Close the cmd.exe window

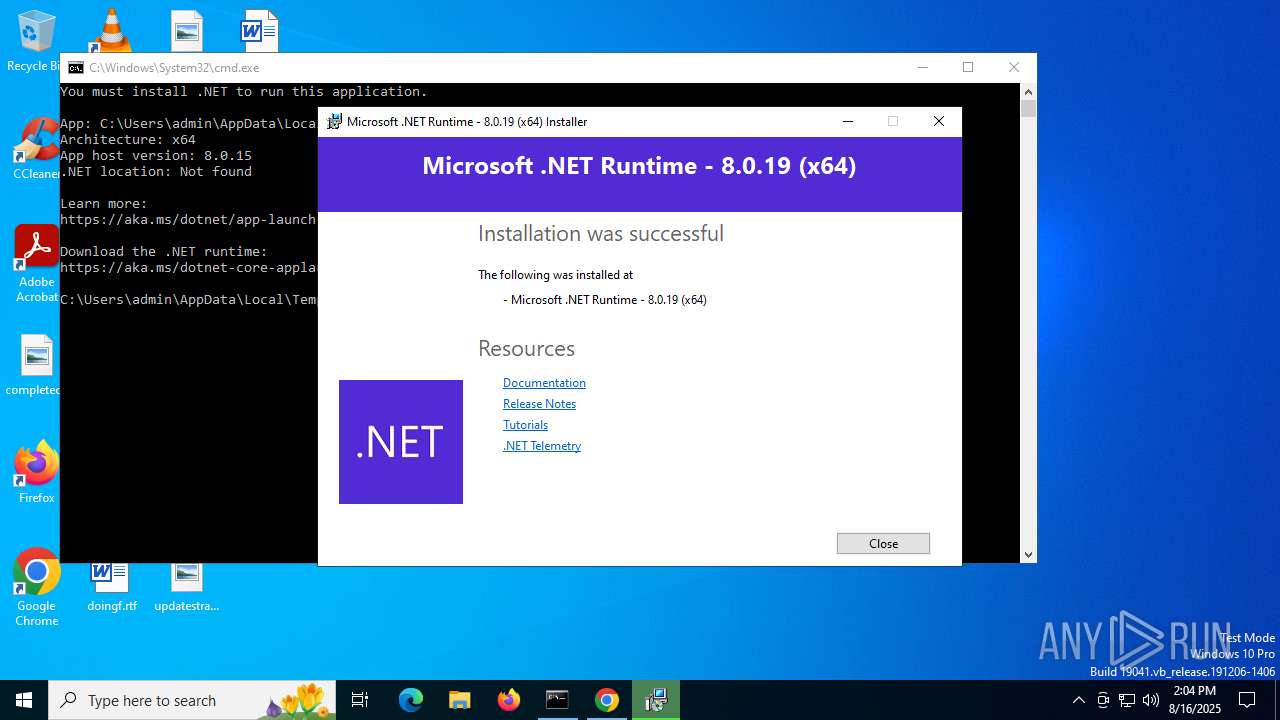coord(1014,67)
